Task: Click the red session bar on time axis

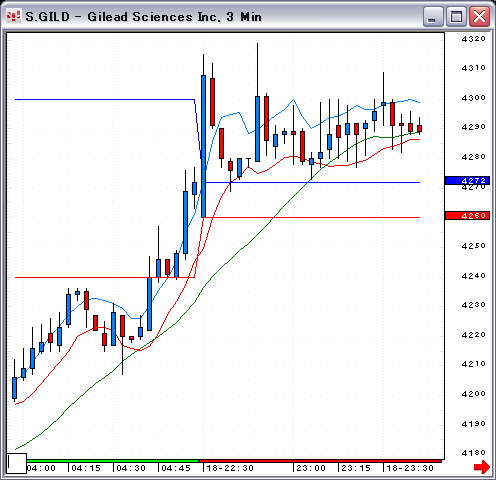Action: [x=320, y=461]
